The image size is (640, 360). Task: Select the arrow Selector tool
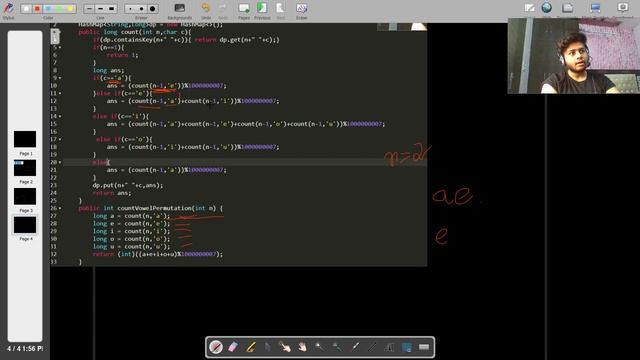[x=268, y=347]
